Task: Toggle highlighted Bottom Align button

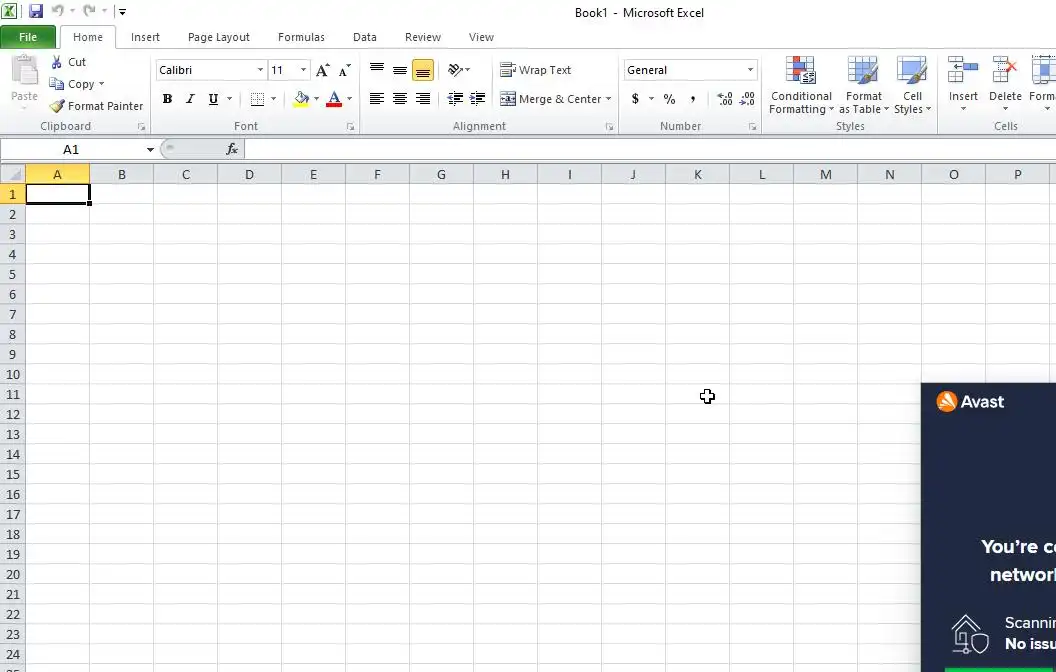Action: 423,70
